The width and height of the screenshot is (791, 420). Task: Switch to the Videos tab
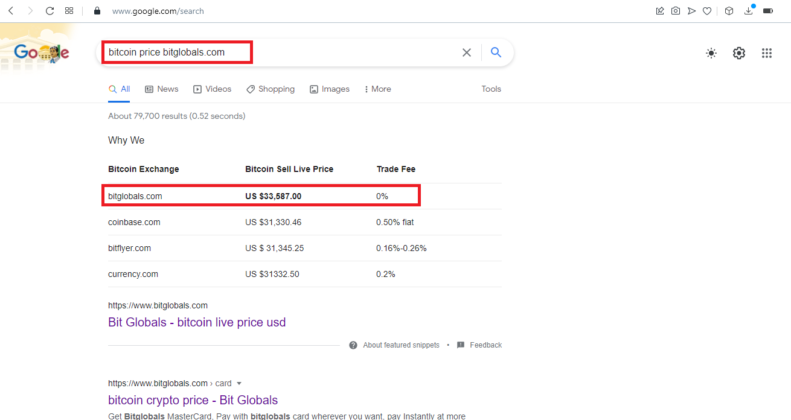212,89
